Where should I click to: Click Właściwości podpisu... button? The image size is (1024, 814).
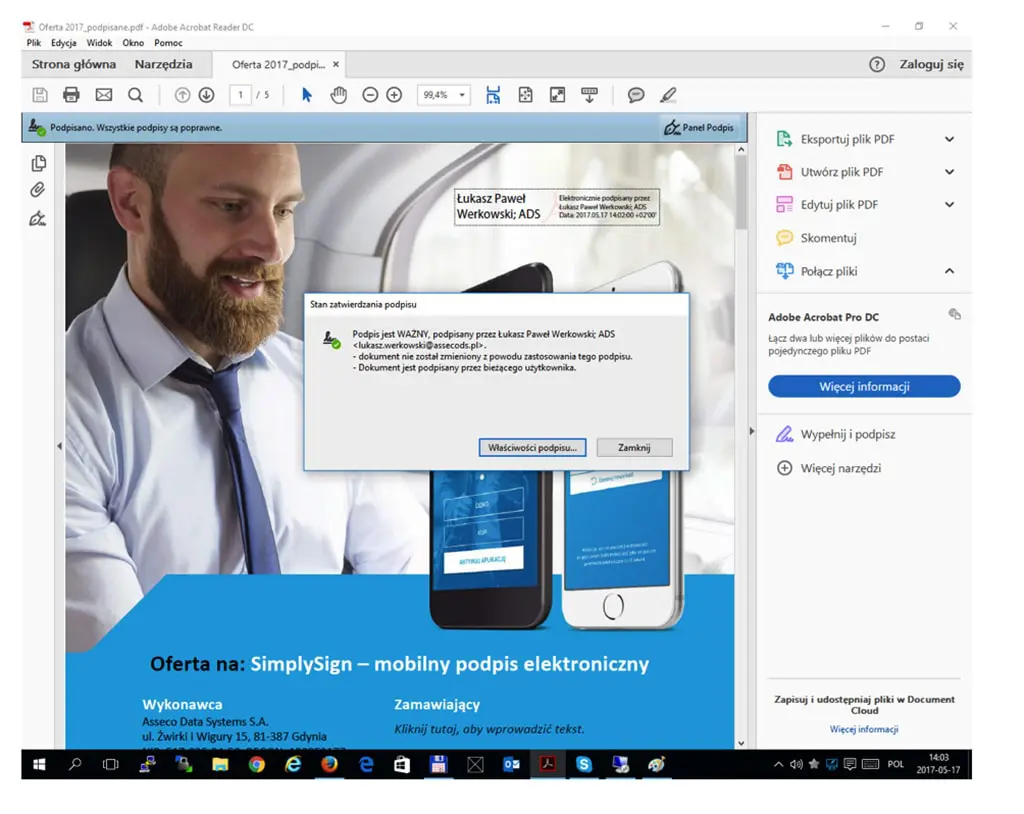pyautogui.click(x=532, y=448)
